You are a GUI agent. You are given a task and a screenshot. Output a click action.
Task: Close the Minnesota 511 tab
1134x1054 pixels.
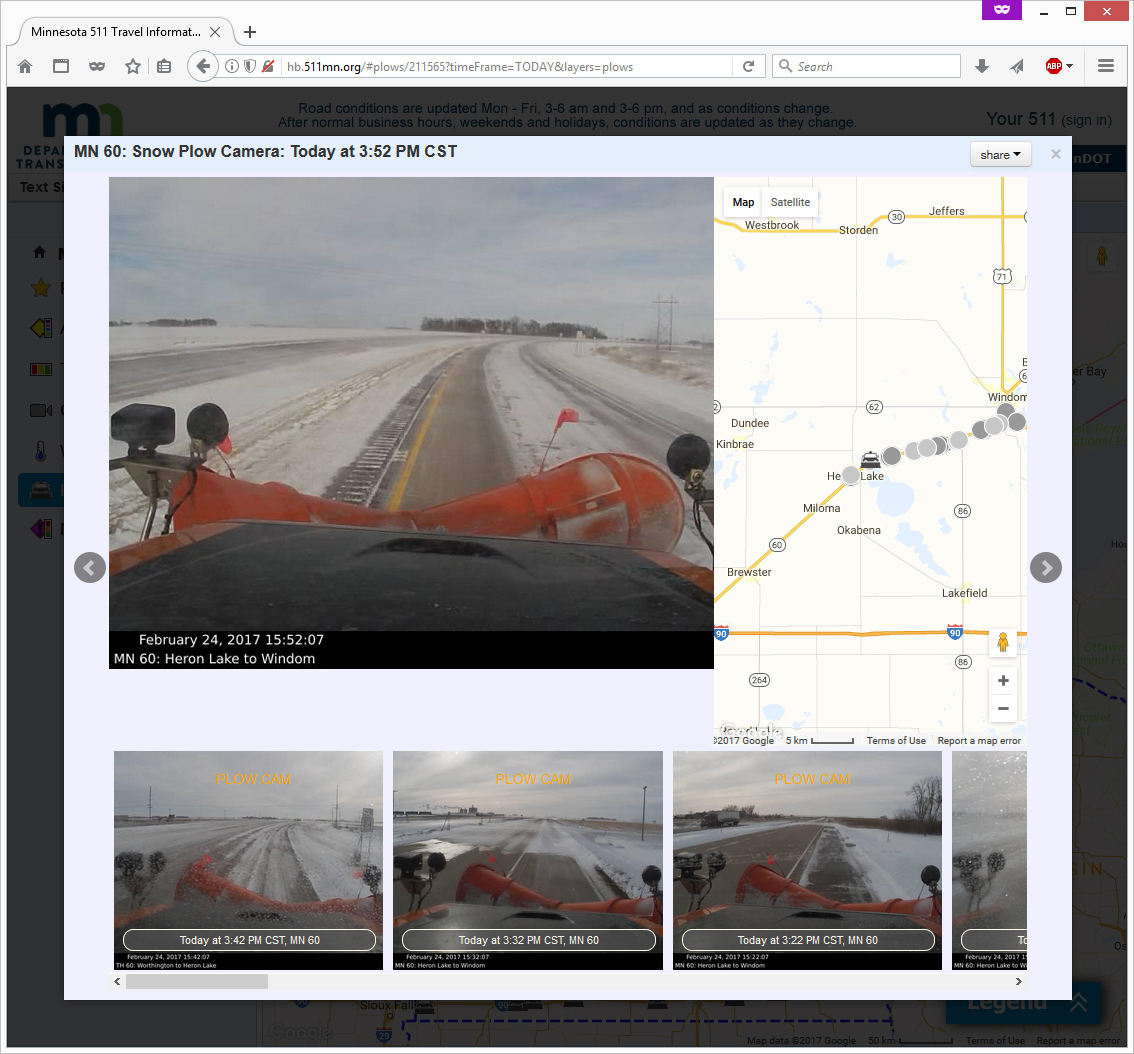click(215, 32)
